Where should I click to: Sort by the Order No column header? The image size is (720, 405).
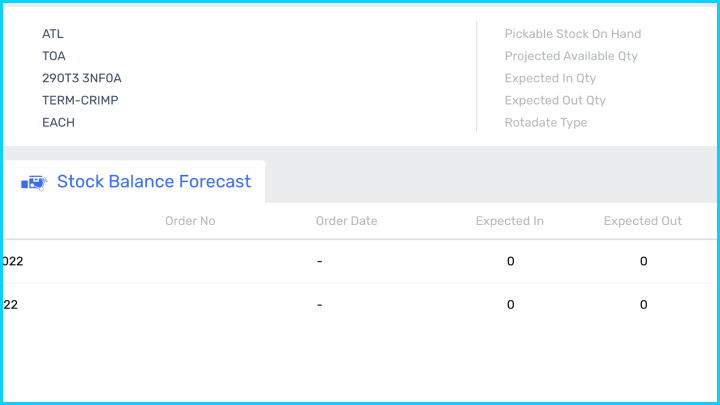[x=190, y=221]
